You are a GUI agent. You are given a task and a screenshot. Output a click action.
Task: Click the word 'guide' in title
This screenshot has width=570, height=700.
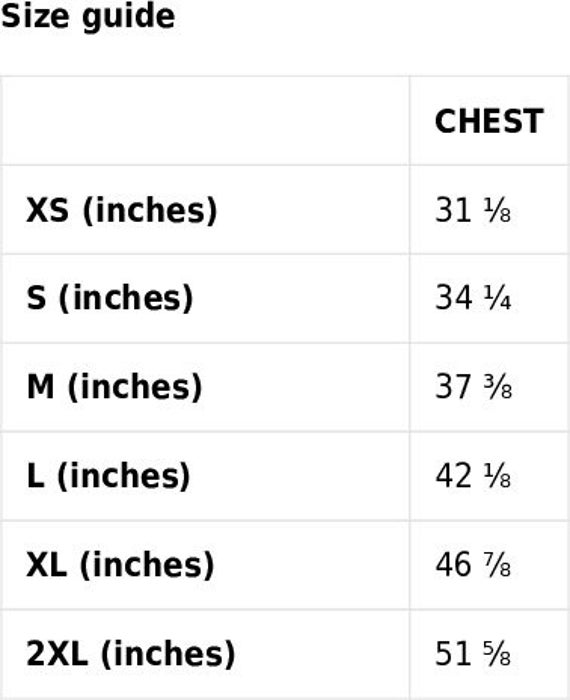[129, 18]
